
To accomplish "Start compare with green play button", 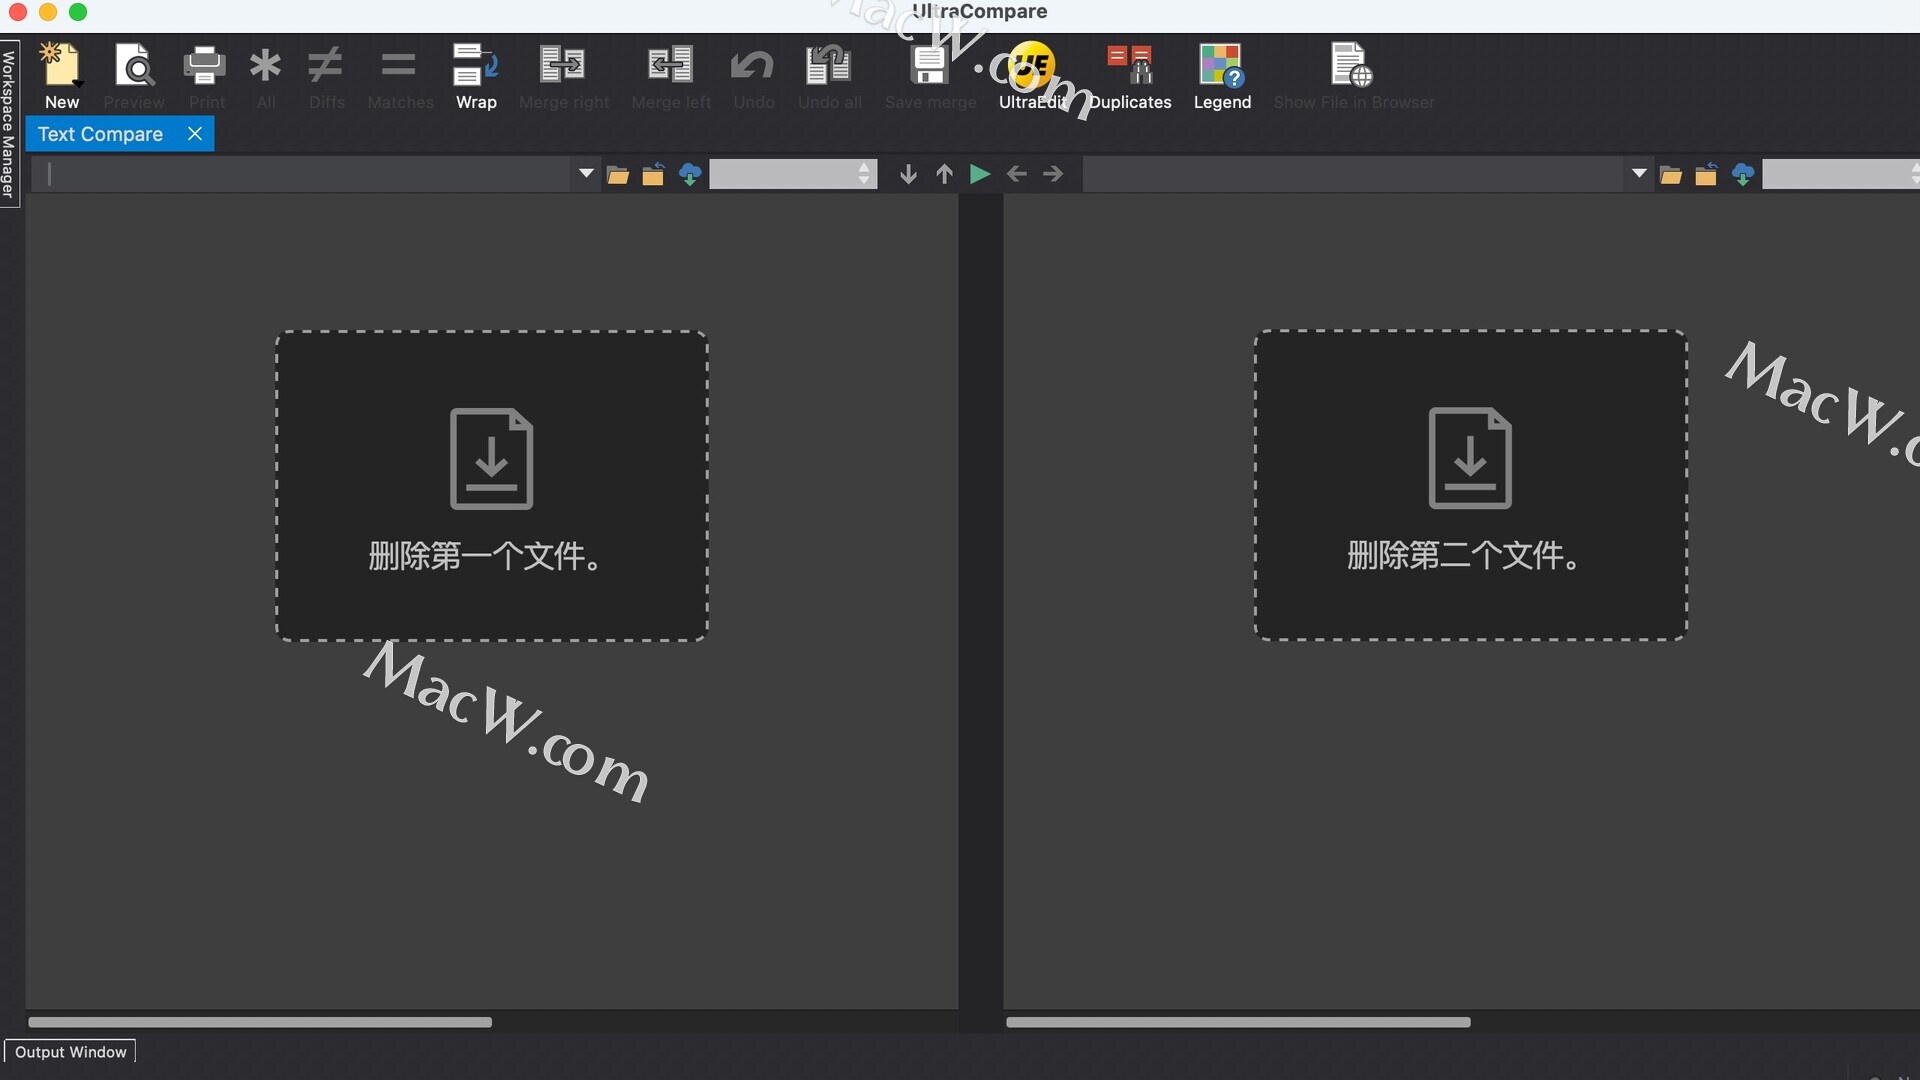I will coord(980,174).
